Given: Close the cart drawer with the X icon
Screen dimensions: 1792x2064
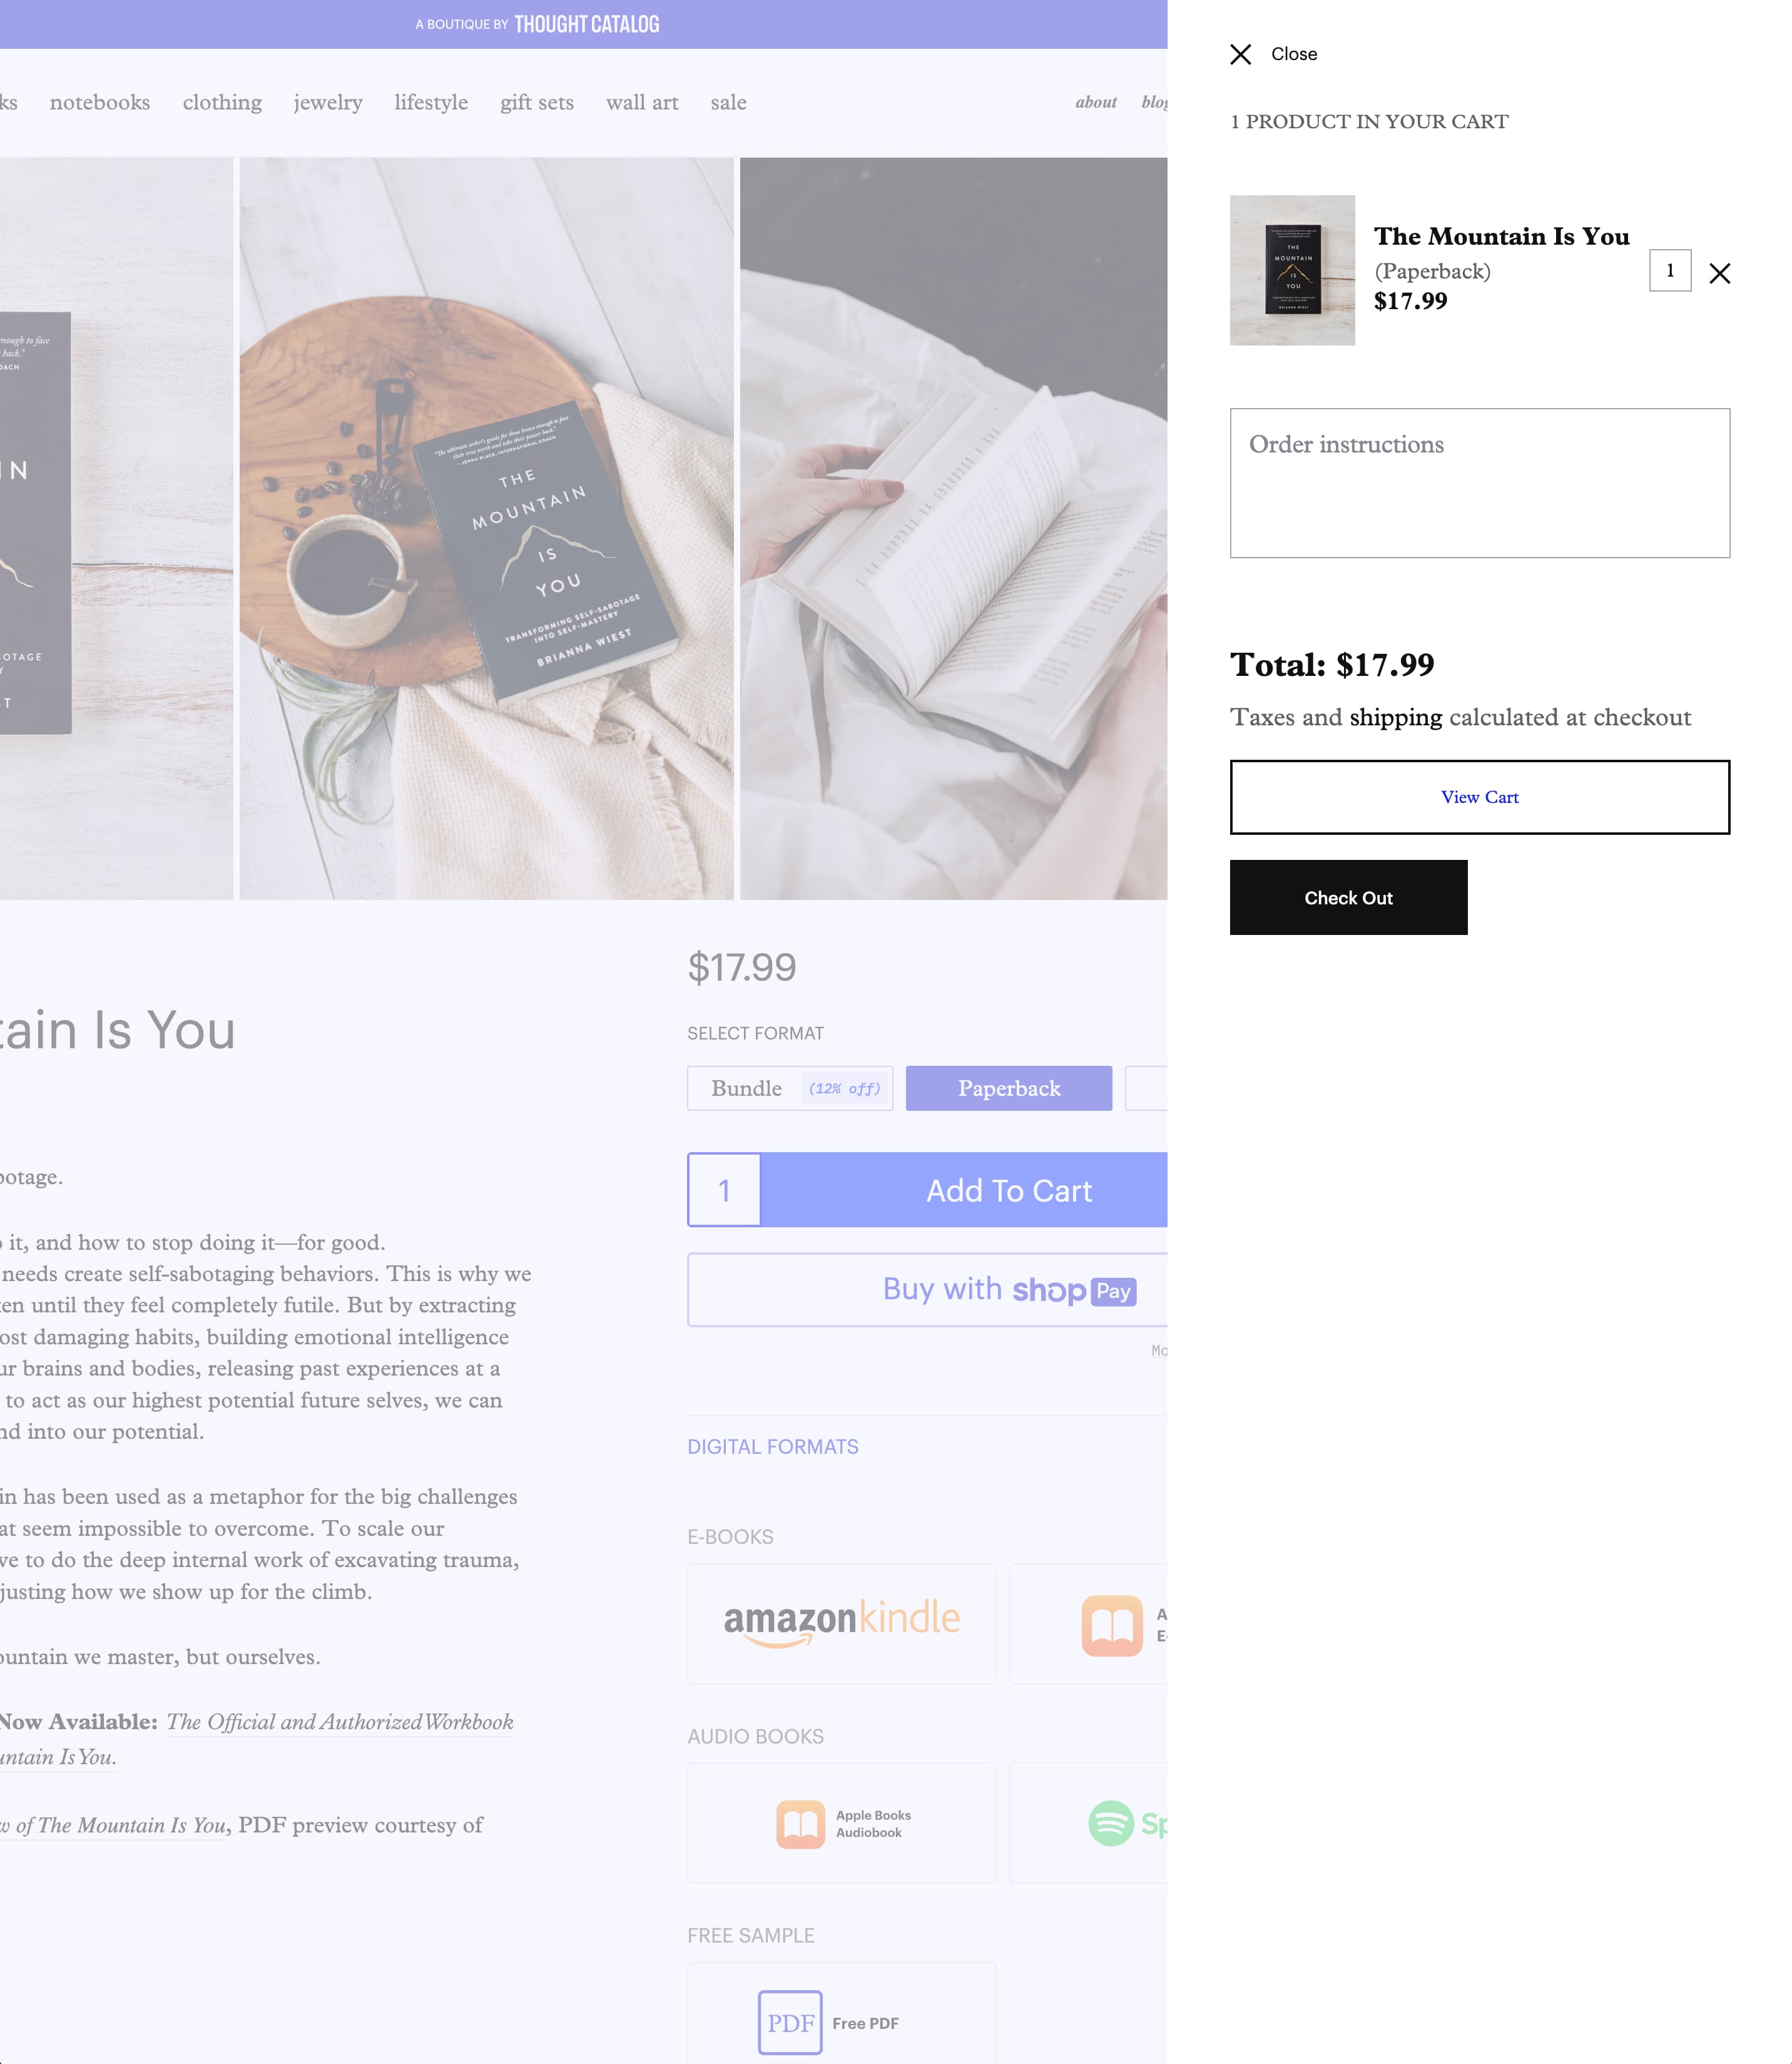Looking at the screenshot, I should click(1240, 54).
